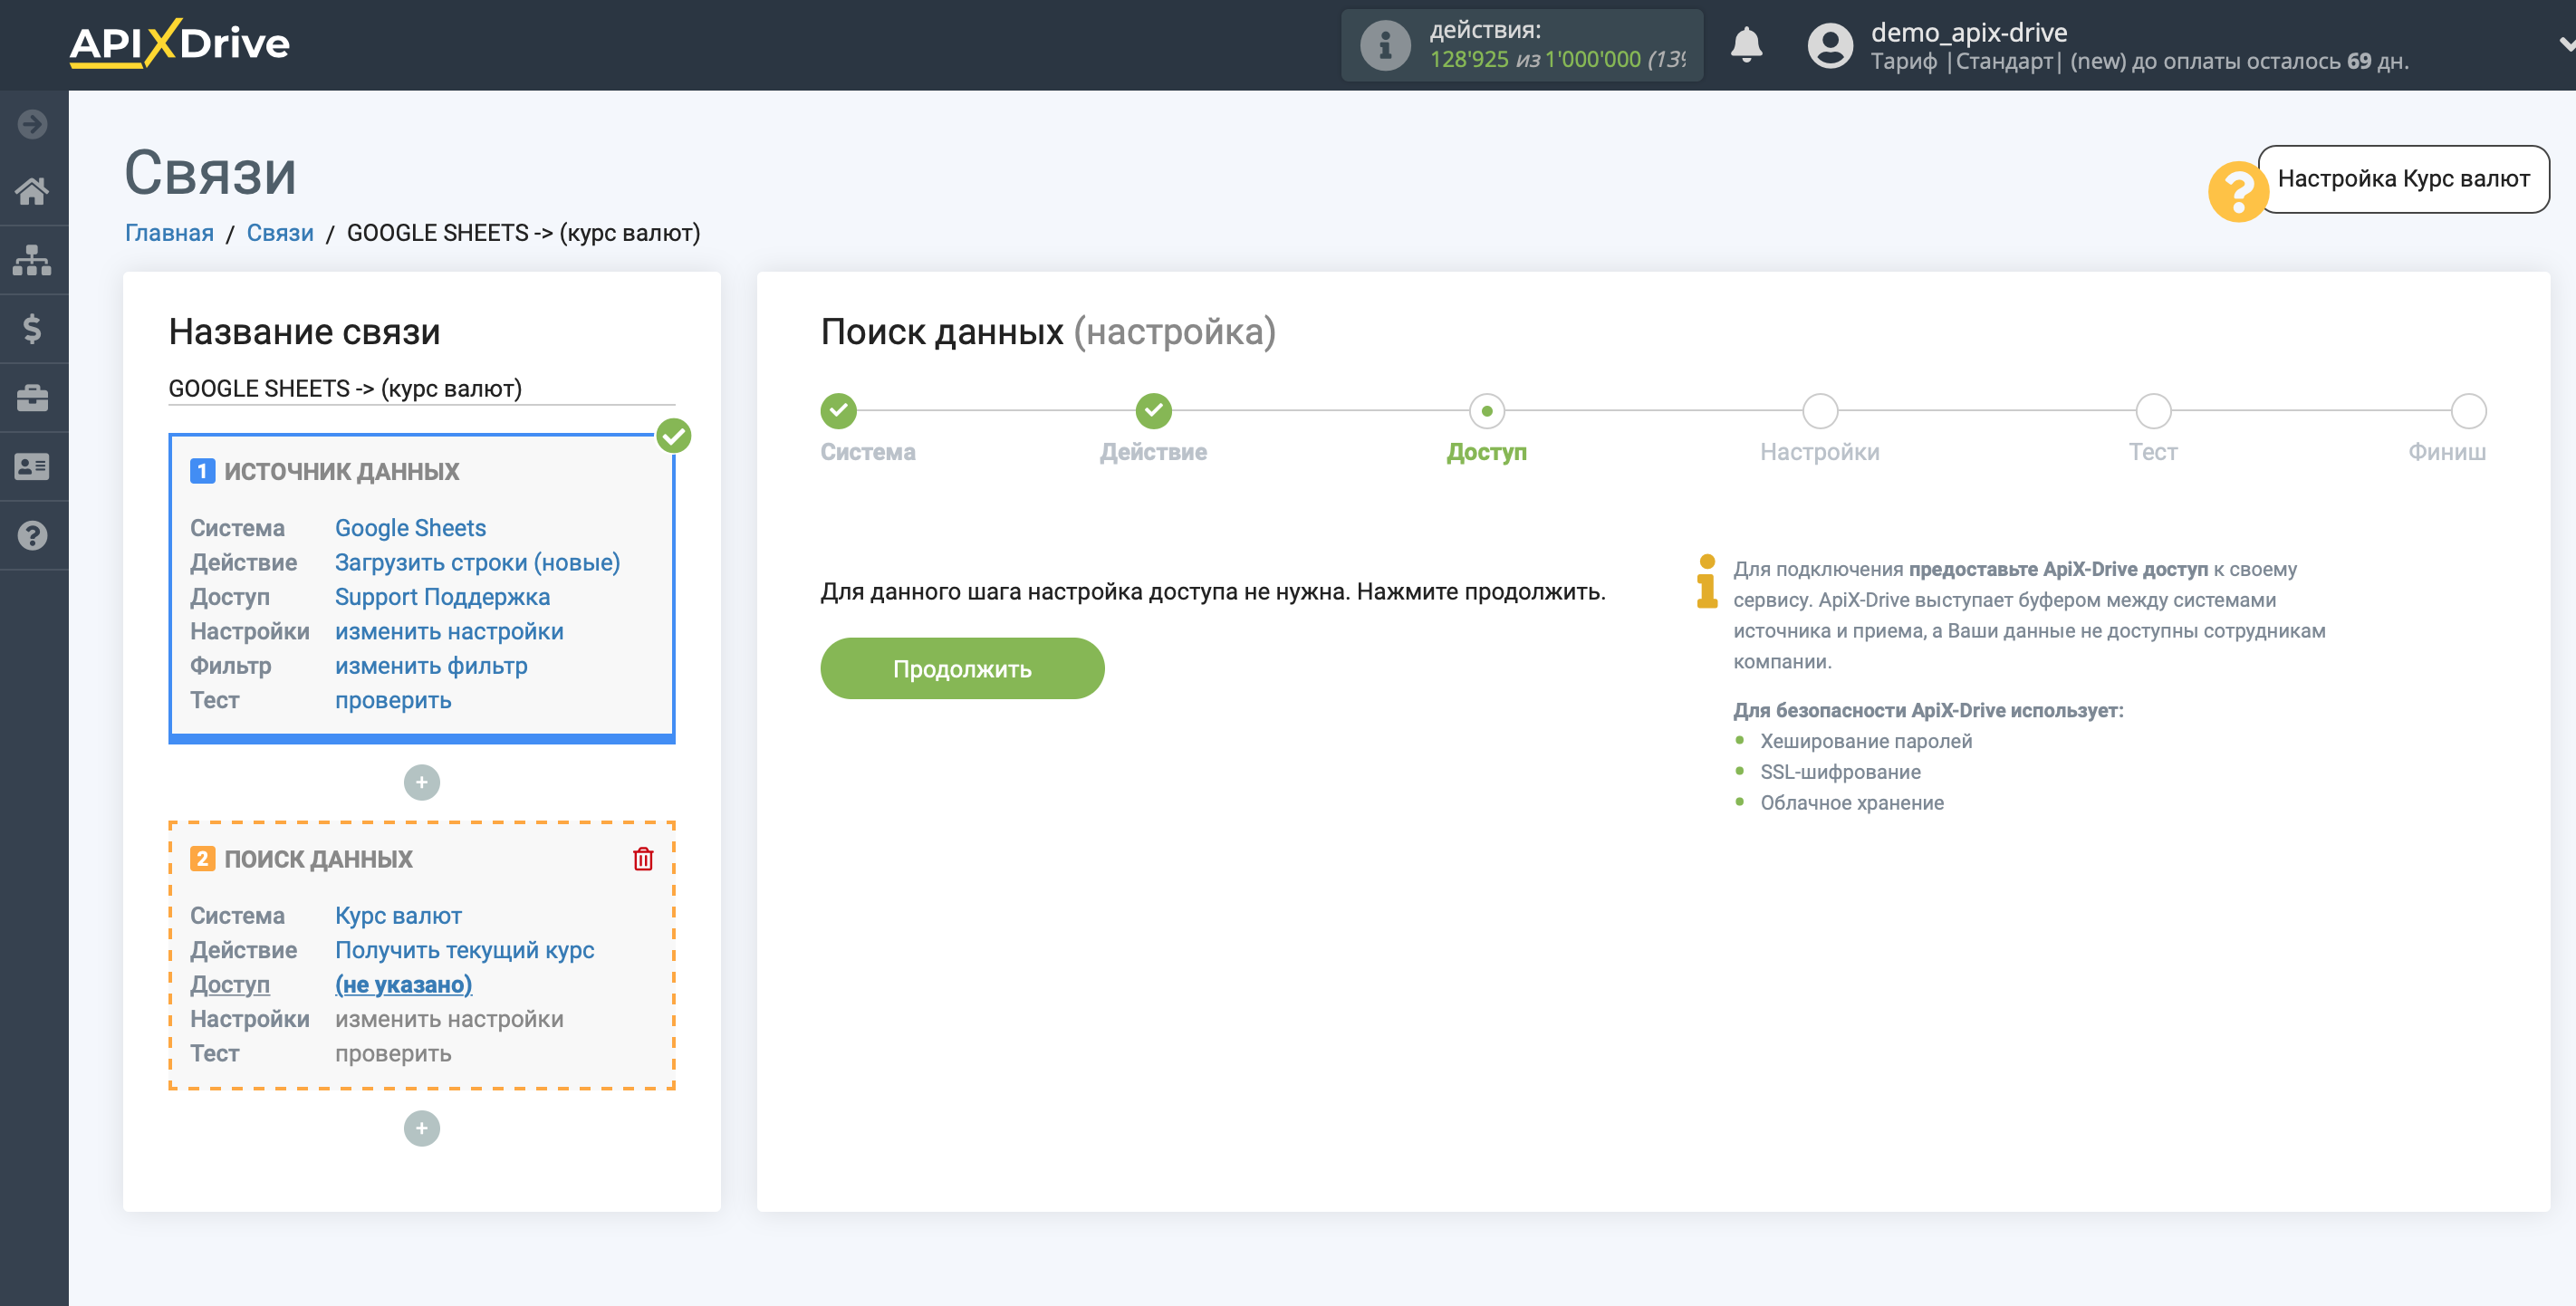Open connections sitemap icon in sidebar
The width and height of the screenshot is (2576, 1306).
(33, 260)
